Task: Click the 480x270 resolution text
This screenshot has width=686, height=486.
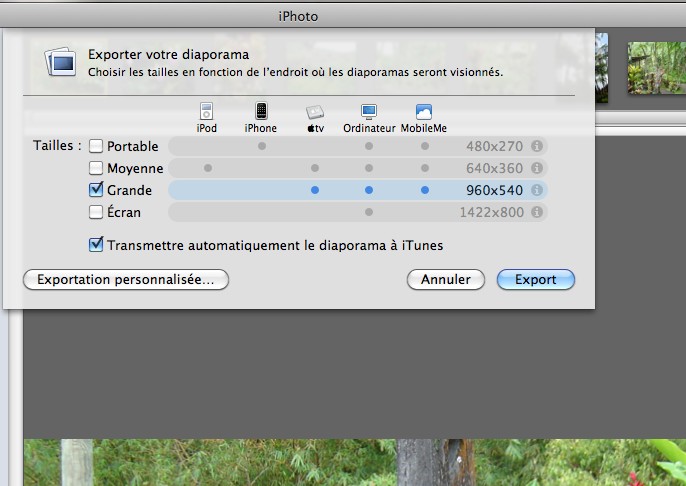Action: pyautogui.click(x=494, y=146)
